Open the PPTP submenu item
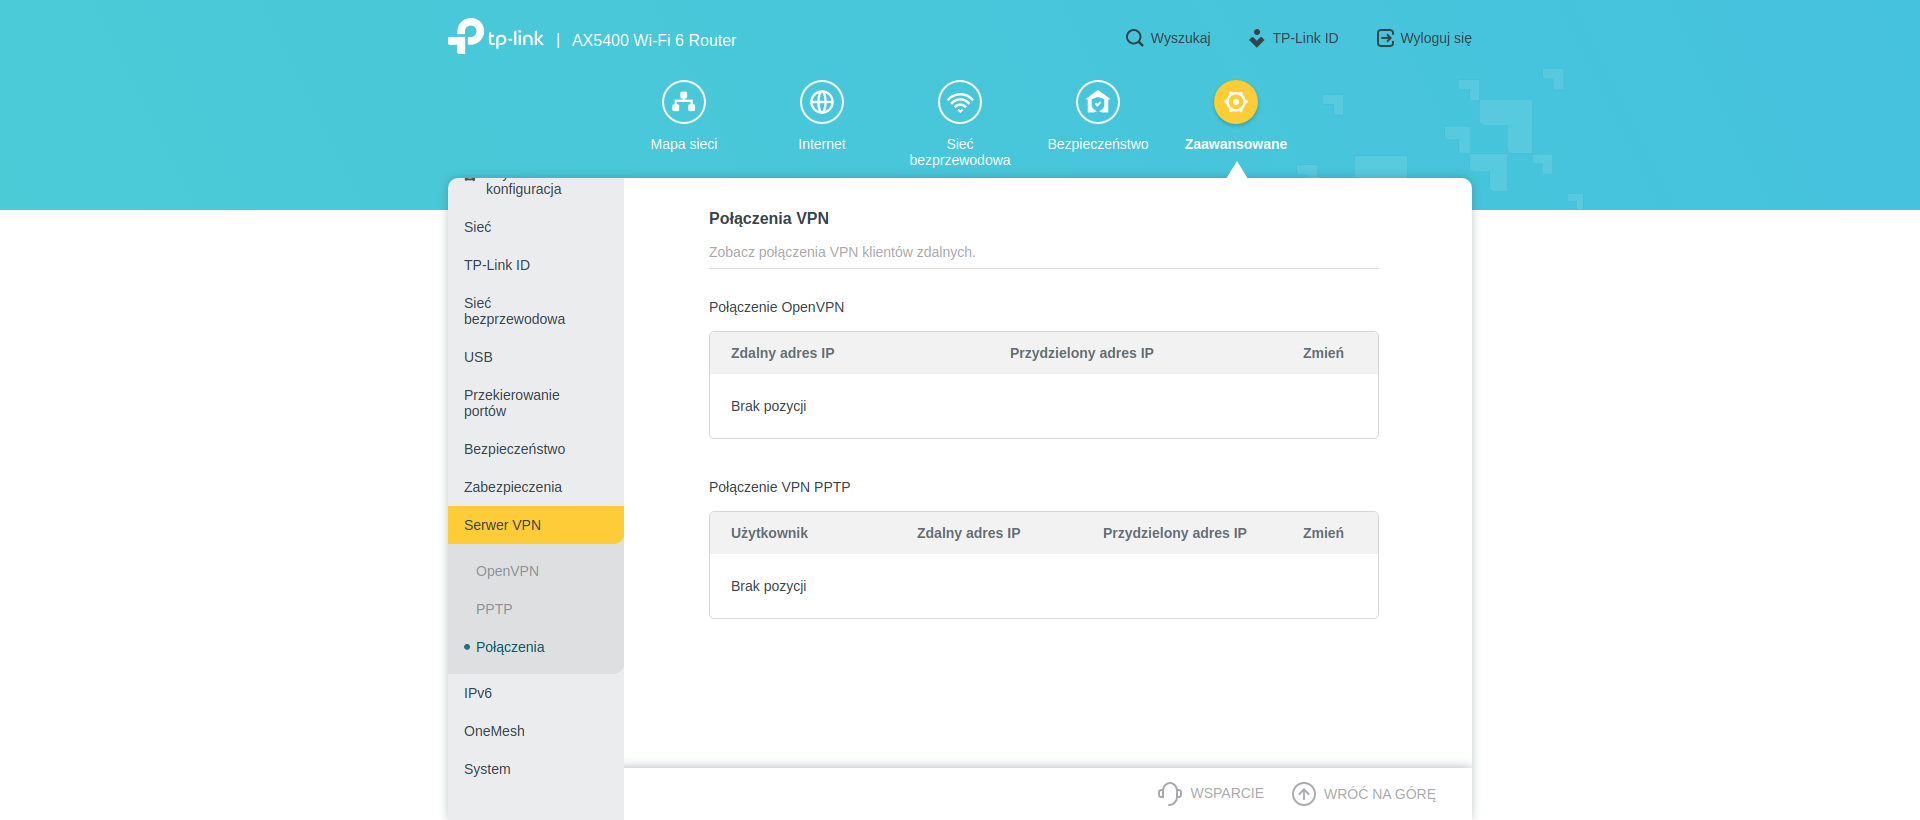1920x820 pixels. 494,609
